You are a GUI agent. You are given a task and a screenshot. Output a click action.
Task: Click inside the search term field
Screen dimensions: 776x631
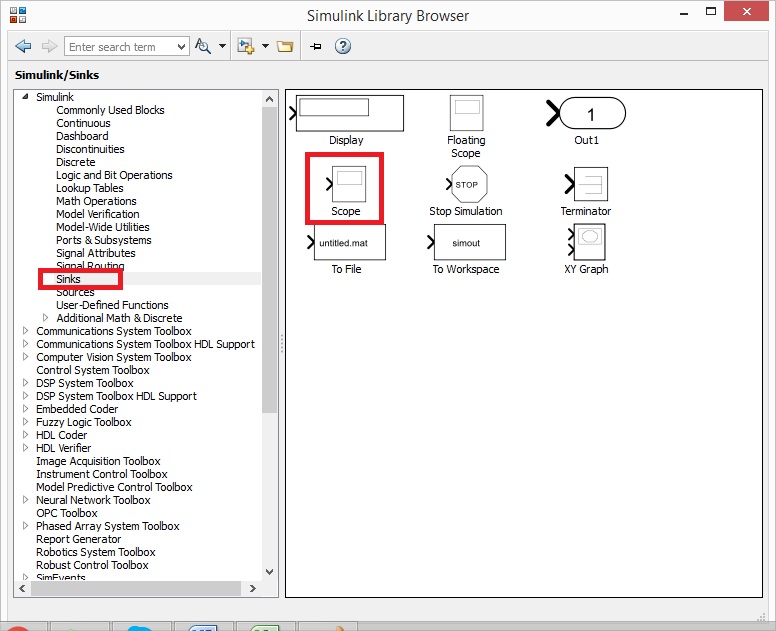tap(119, 47)
